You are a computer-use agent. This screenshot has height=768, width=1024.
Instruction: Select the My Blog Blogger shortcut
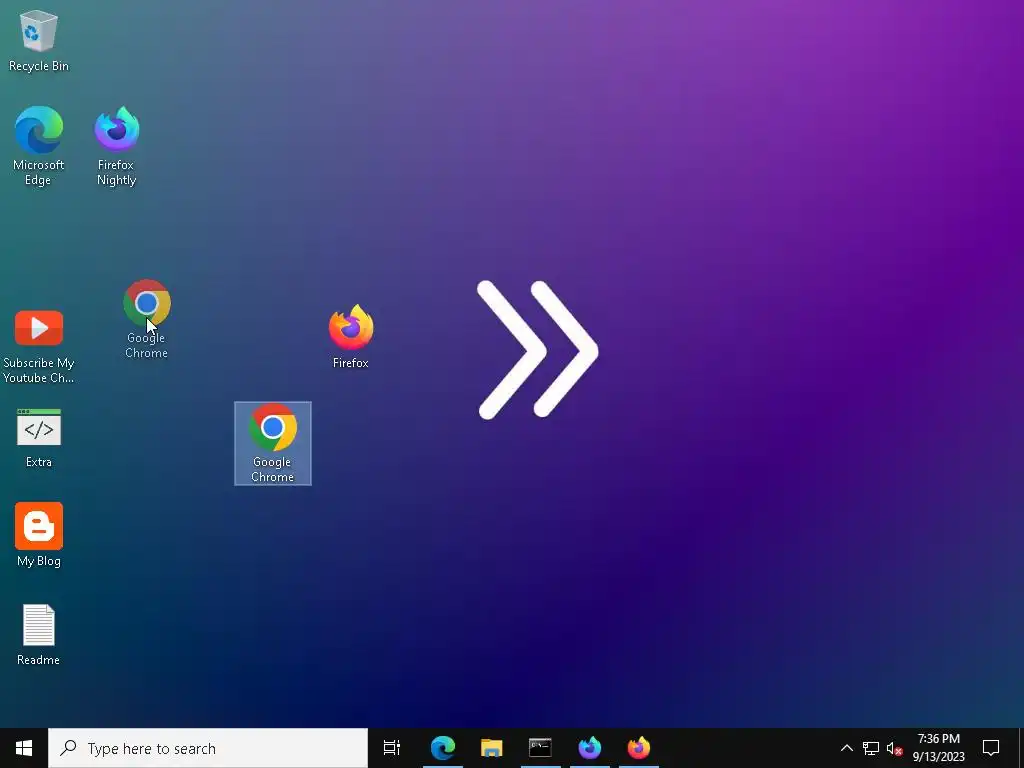point(39,535)
